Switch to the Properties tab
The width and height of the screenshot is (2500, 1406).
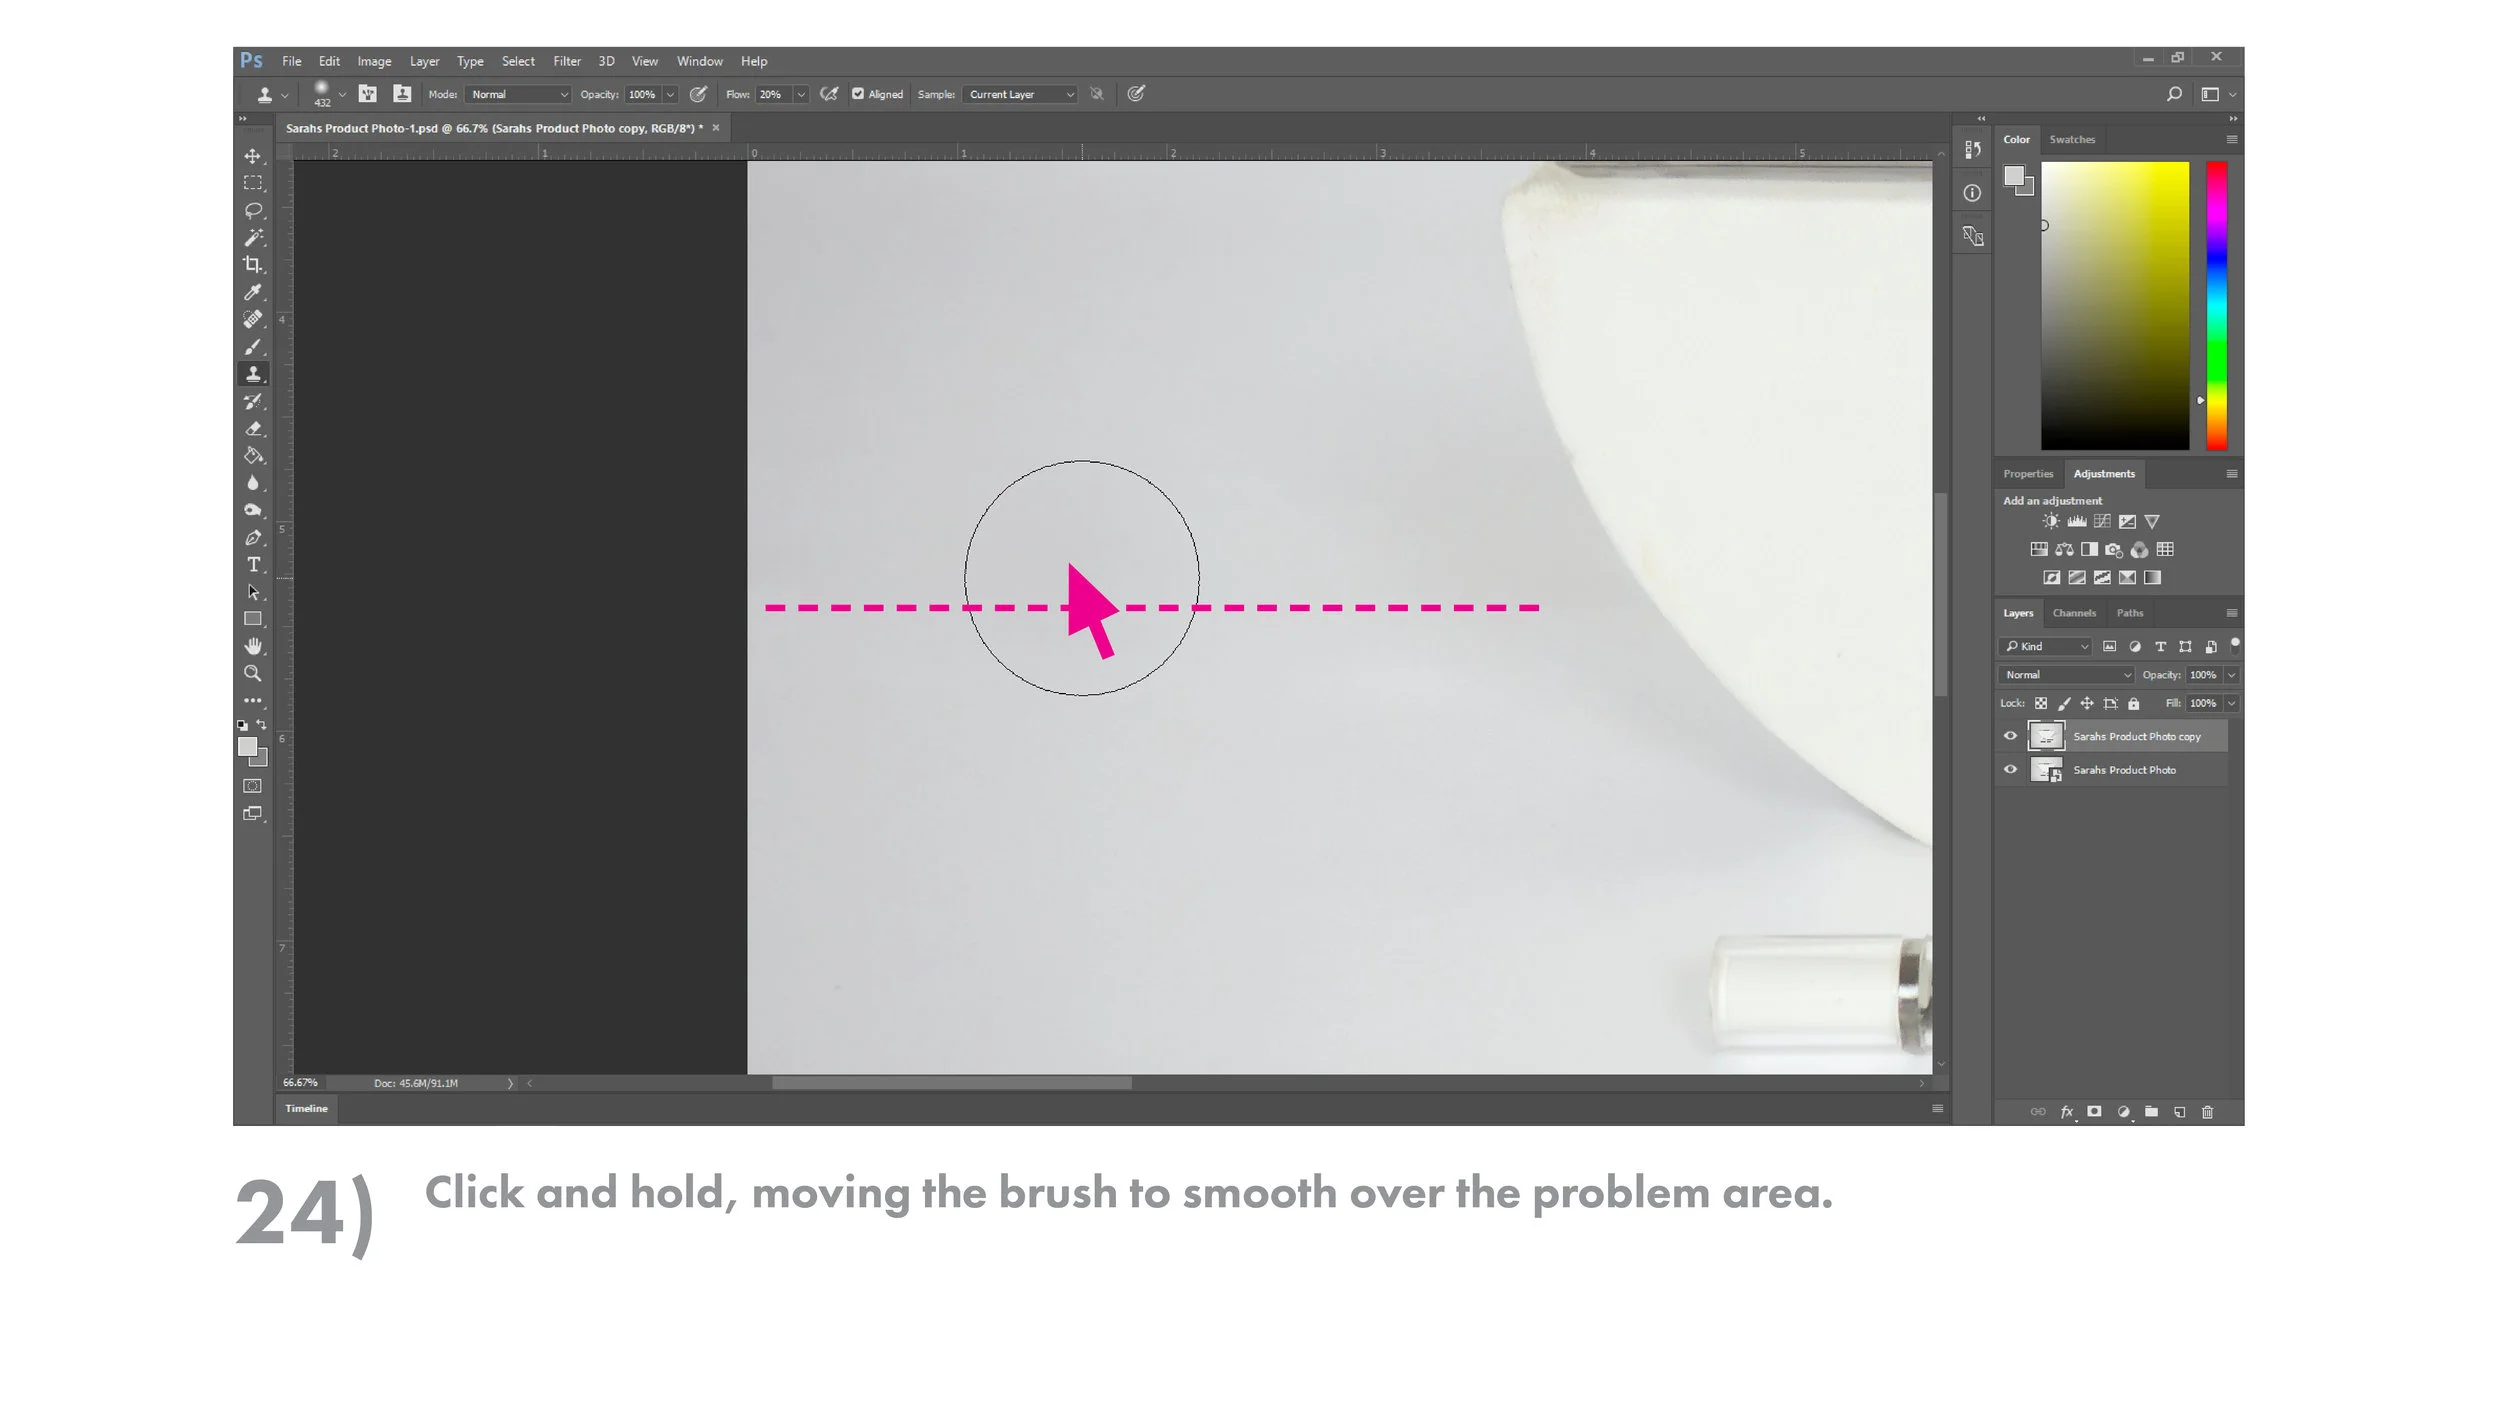2027,474
